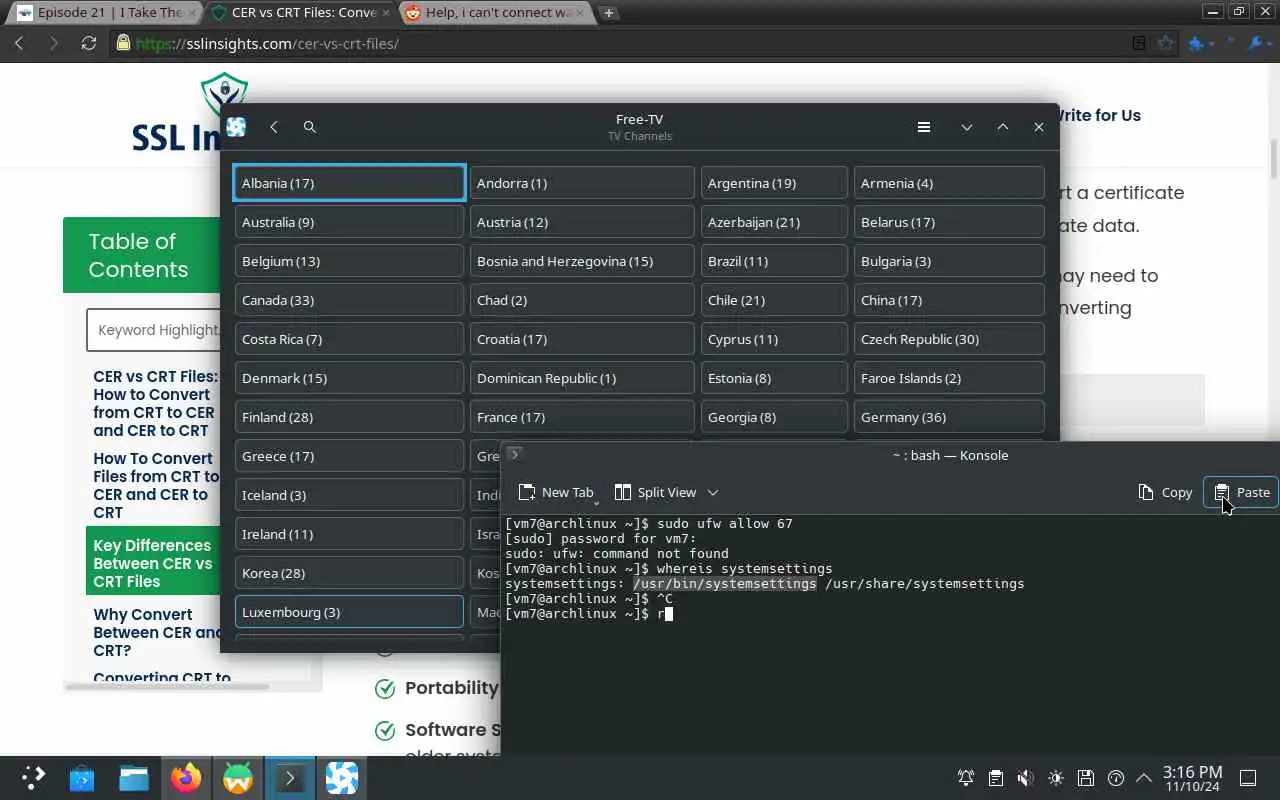Choose Canada (33) country

(x=349, y=300)
